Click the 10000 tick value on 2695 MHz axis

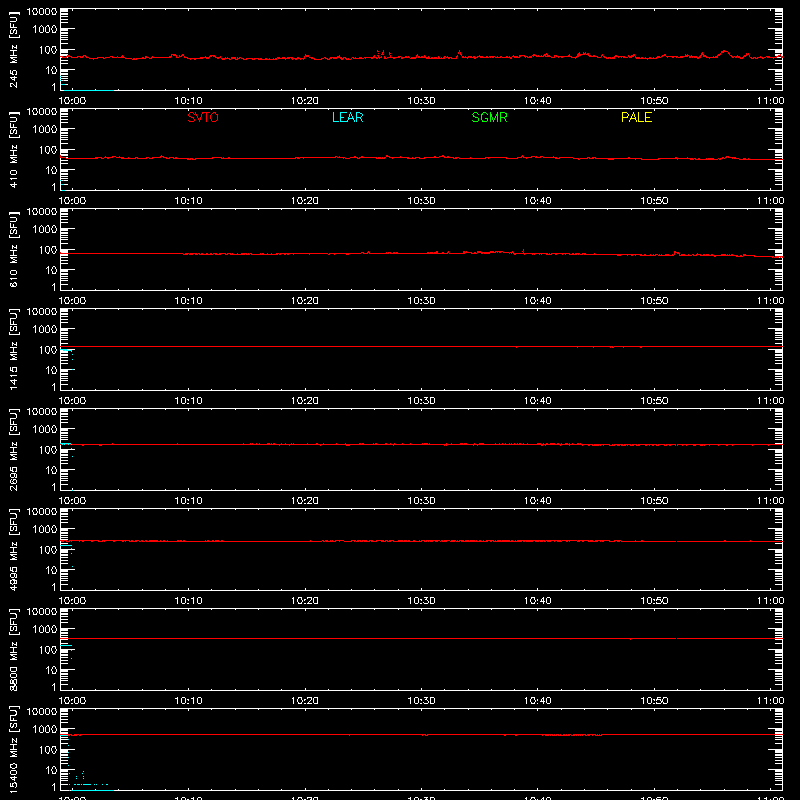pos(42,412)
